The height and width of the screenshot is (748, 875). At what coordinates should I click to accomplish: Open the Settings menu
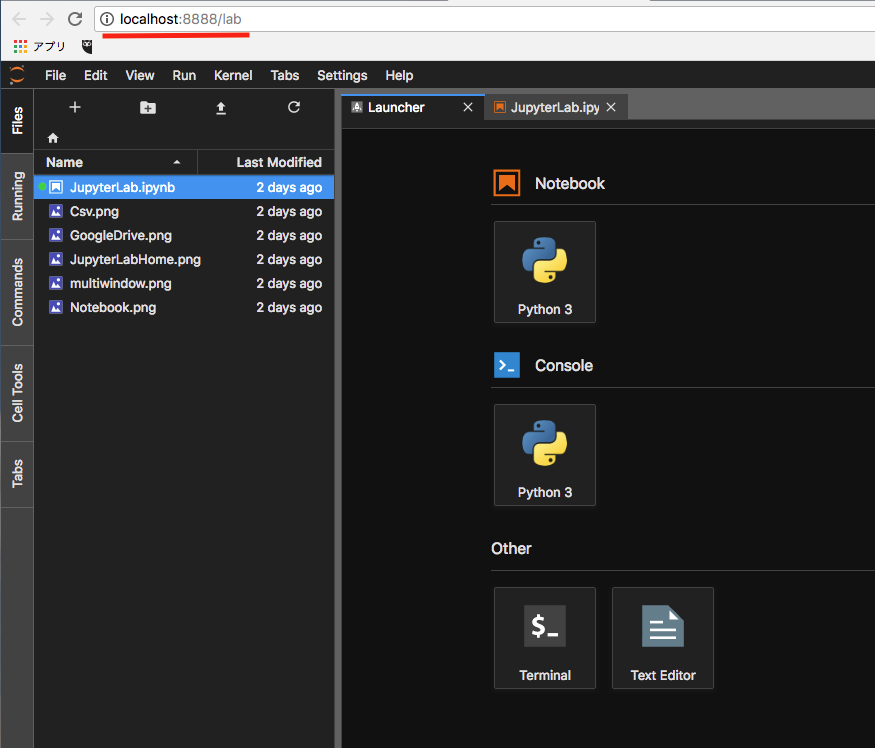click(x=342, y=75)
